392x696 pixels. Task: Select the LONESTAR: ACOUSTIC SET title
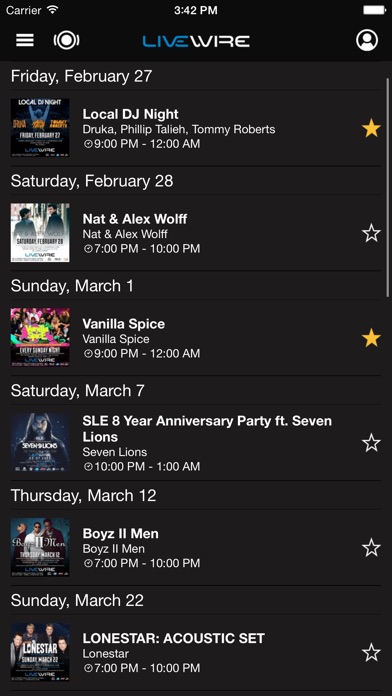tap(174, 638)
